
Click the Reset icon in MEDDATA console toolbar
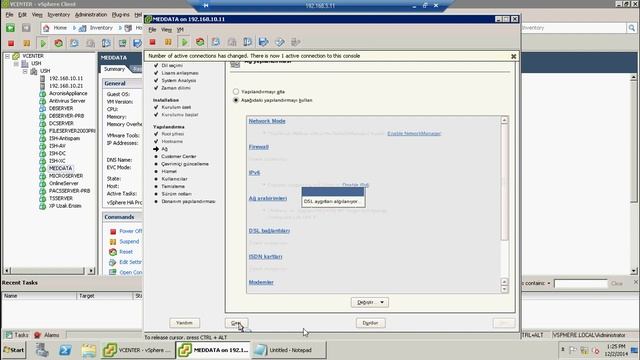click(200, 42)
